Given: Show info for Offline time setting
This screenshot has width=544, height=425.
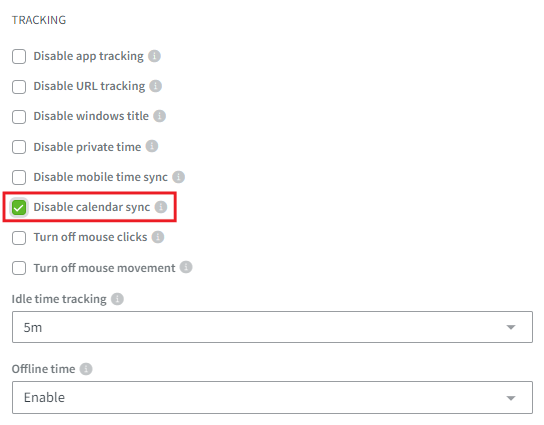Looking at the screenshot, I should 86,369.
